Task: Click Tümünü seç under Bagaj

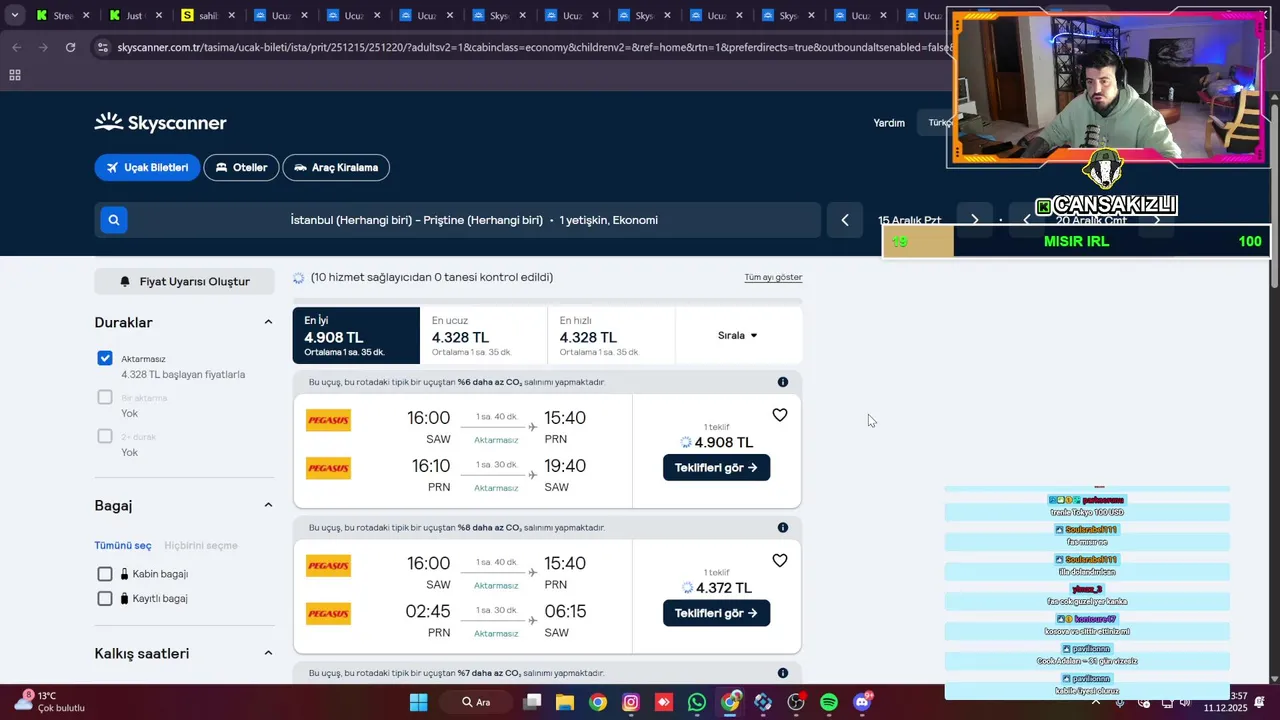Action: pyautogui.click(x=123, y=545)
